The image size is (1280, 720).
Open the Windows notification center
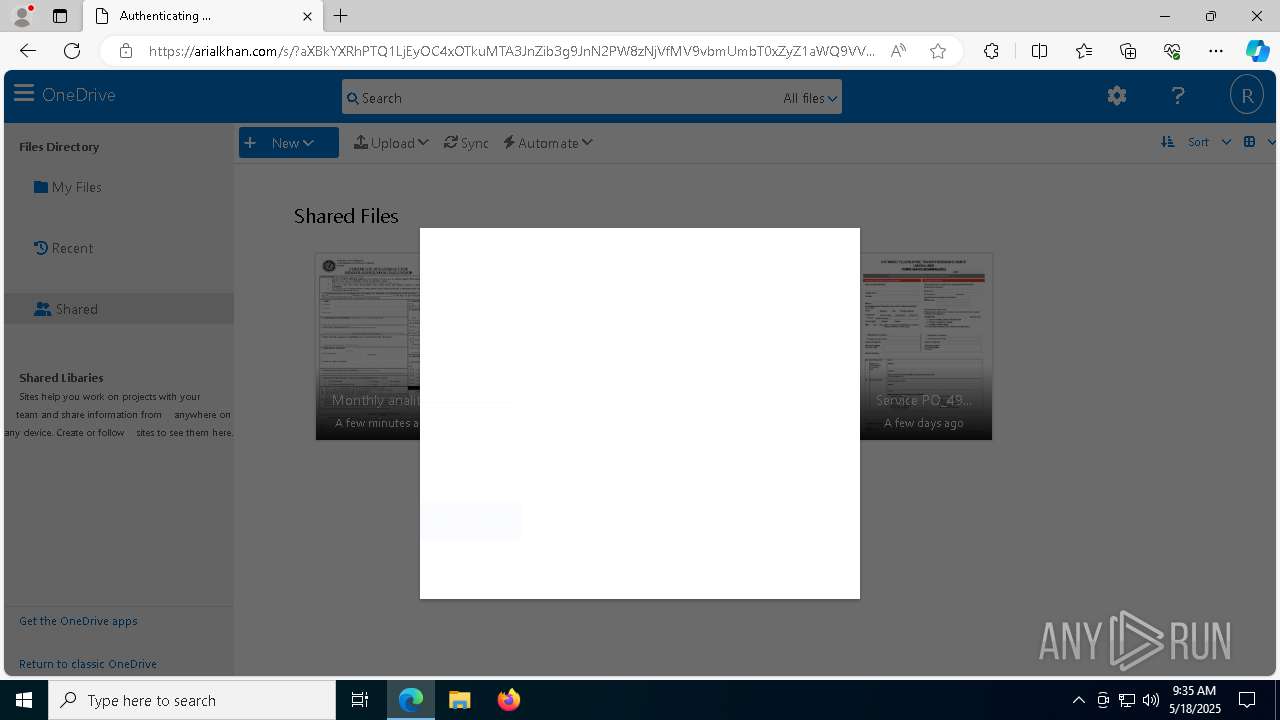(x=1247, y=700)
